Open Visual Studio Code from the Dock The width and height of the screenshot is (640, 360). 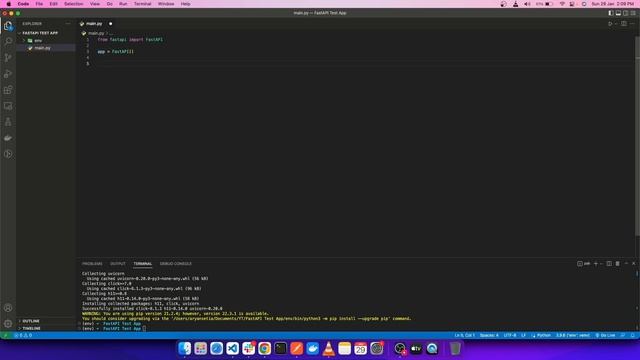click(233, 348)
